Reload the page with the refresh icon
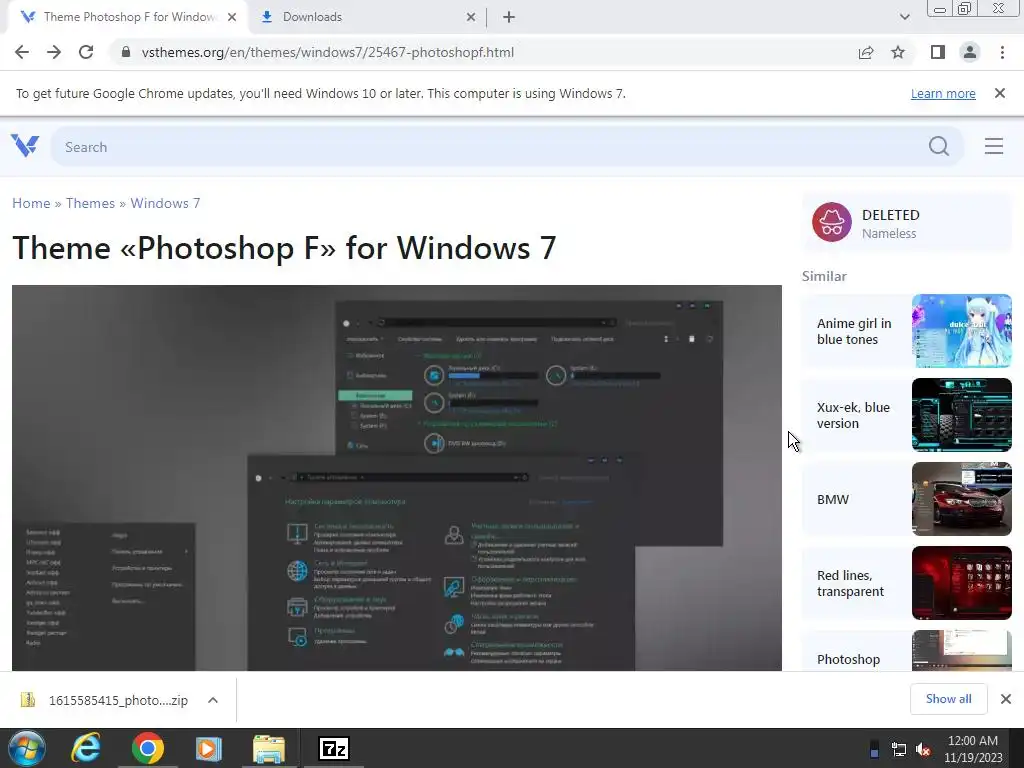 point(86,52)
